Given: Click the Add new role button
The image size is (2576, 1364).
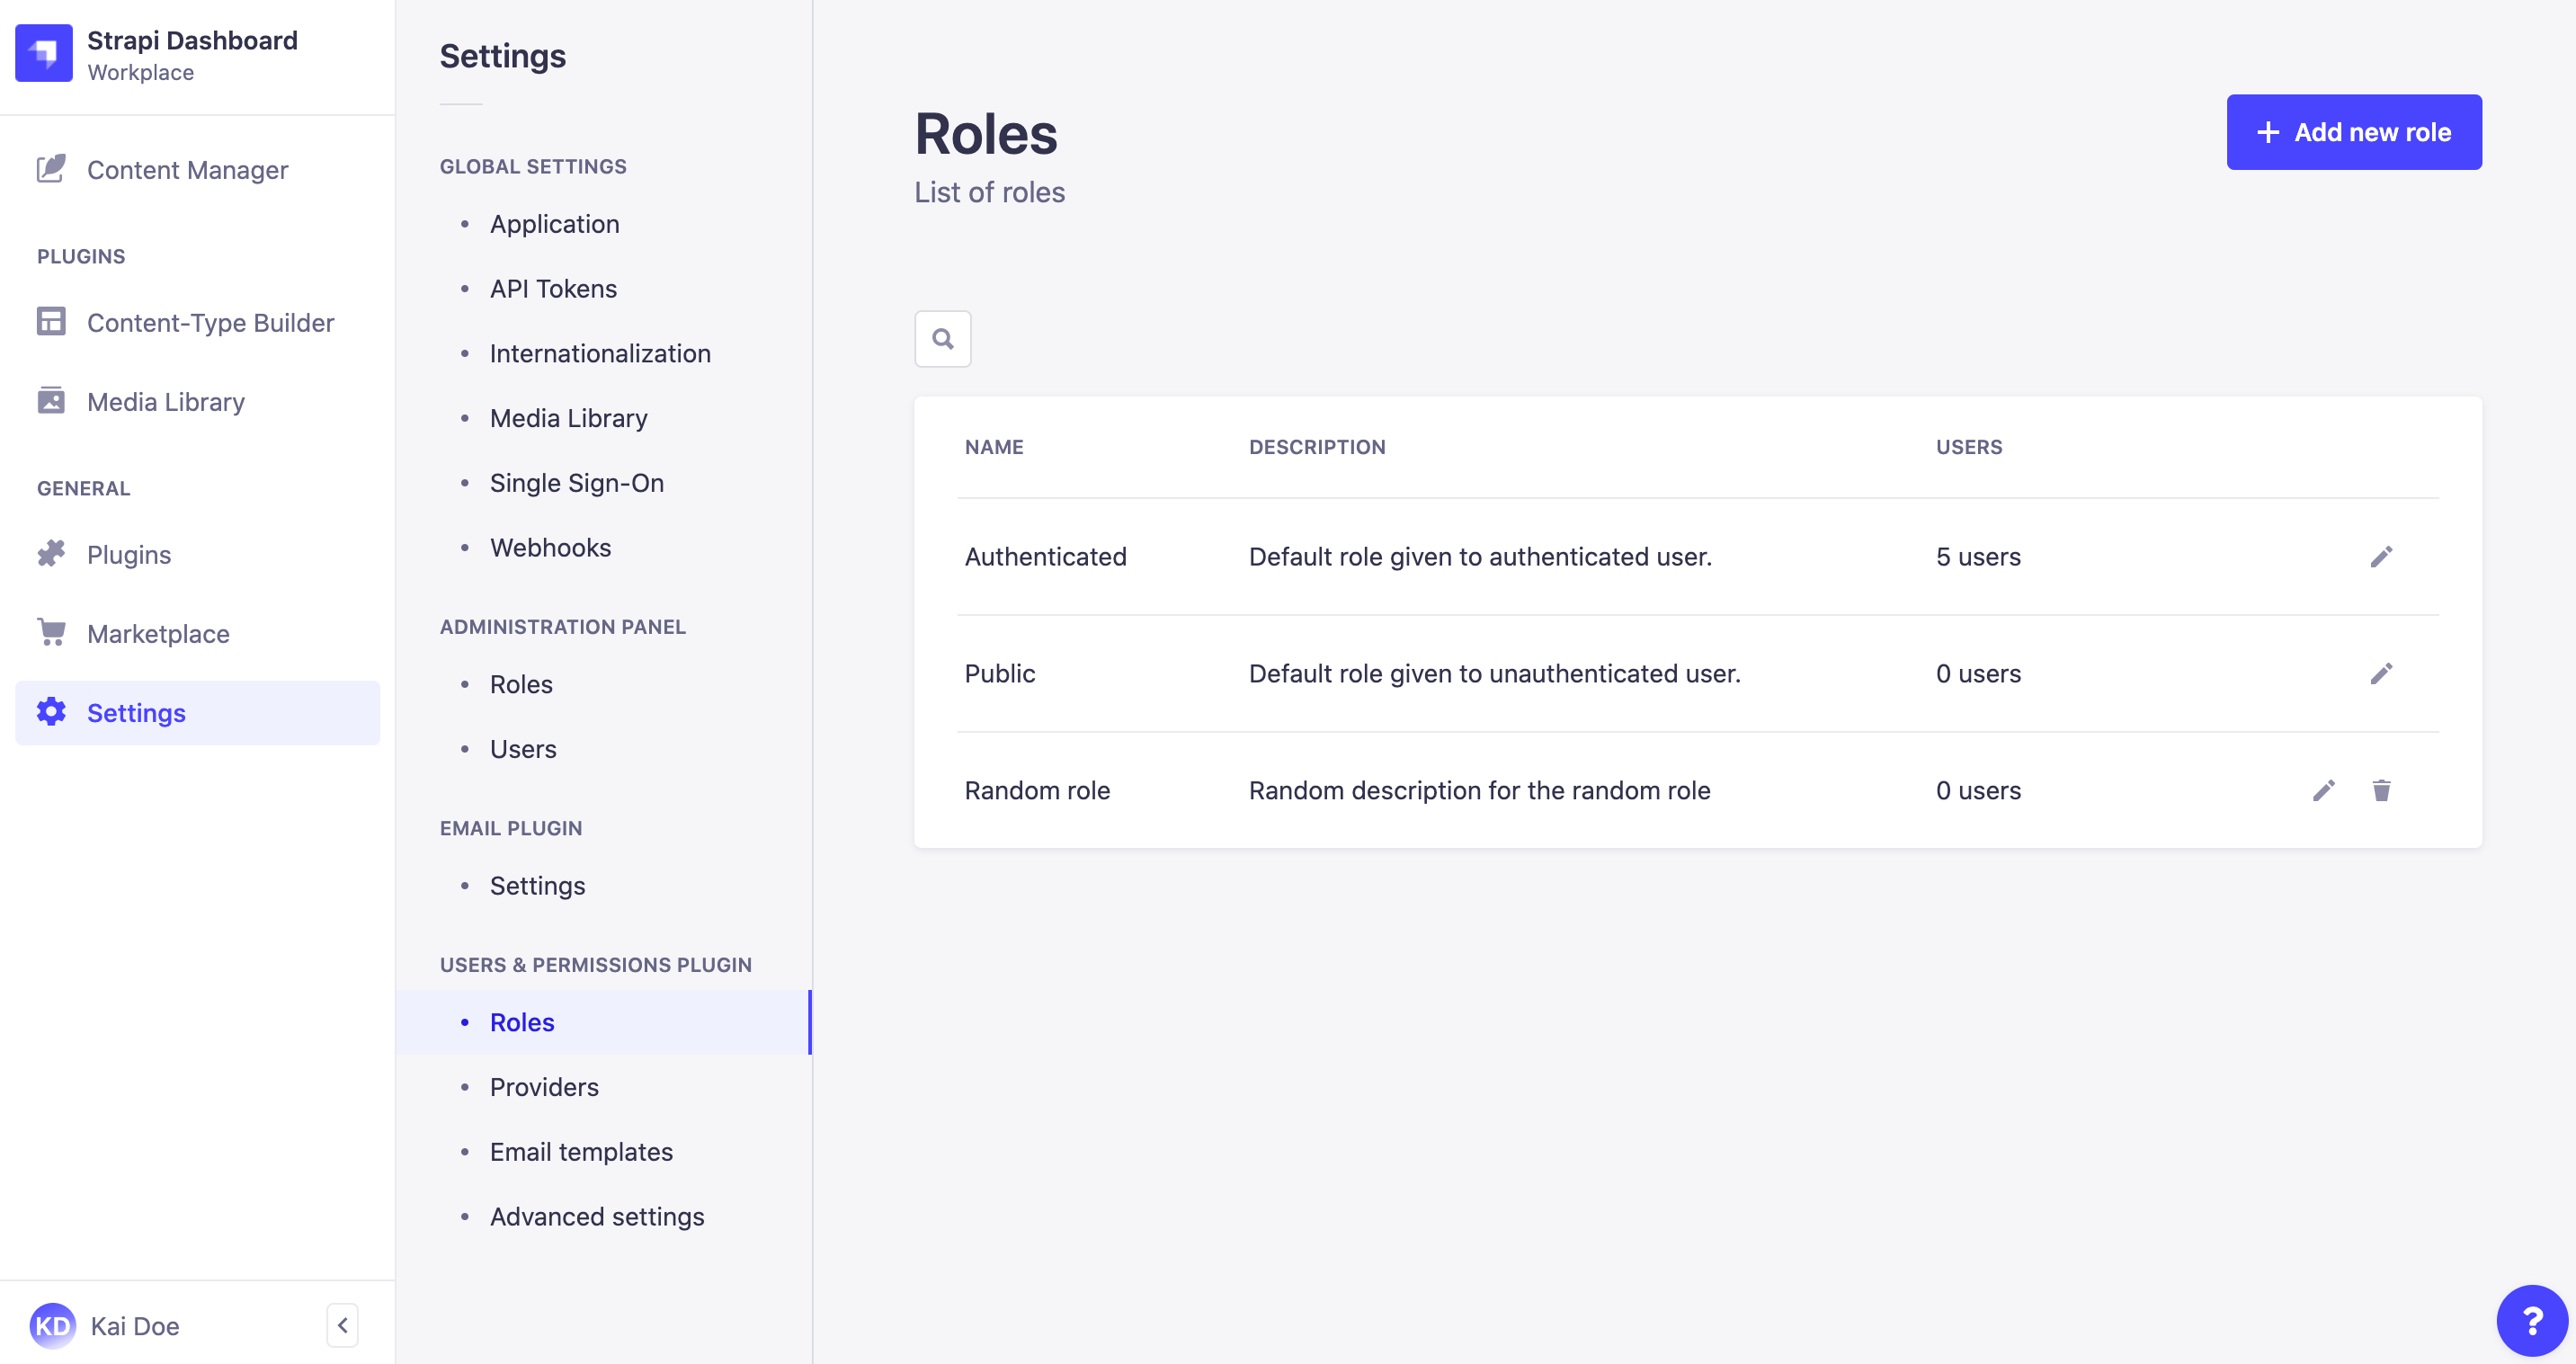Looking at the screenshot, I should pyautogui.click(x=2354, y=131).
